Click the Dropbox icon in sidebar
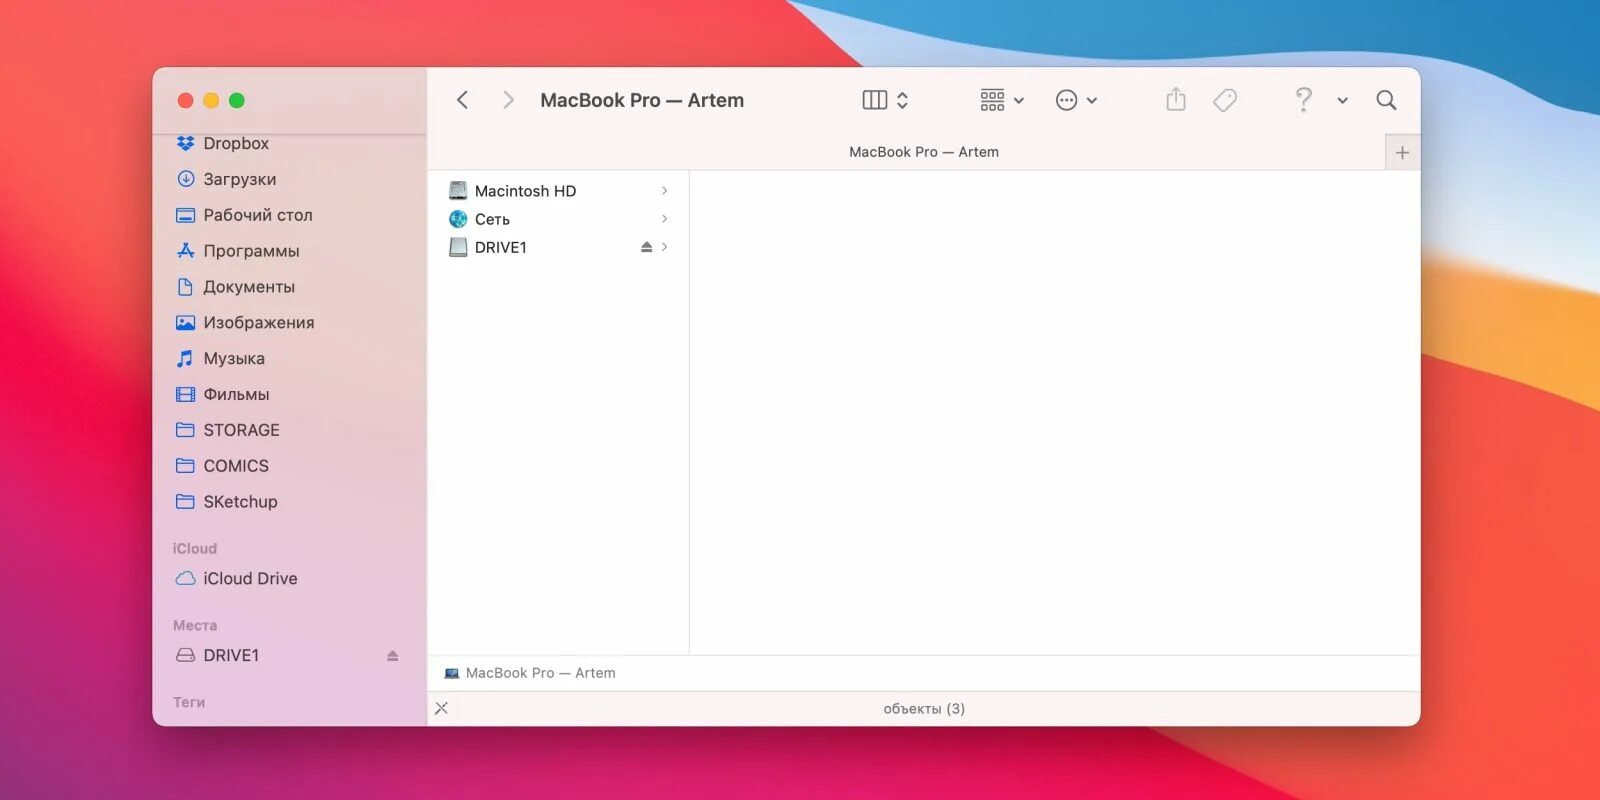 point(185,143)
